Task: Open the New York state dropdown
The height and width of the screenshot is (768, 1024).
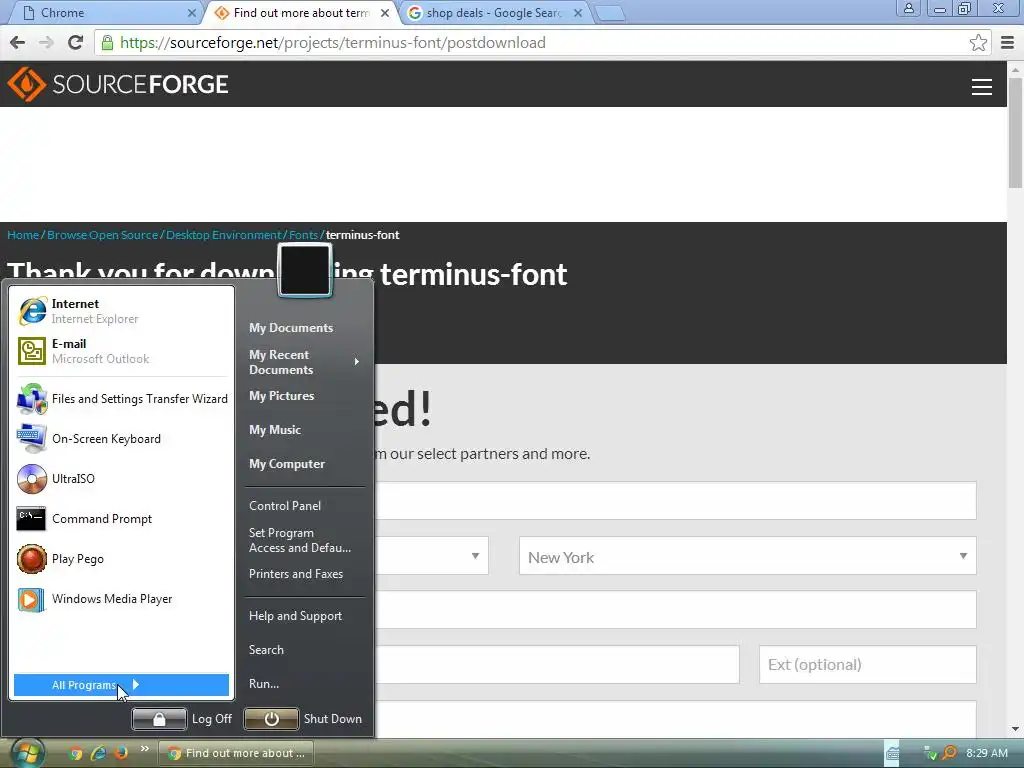Action: coord(748,556)
